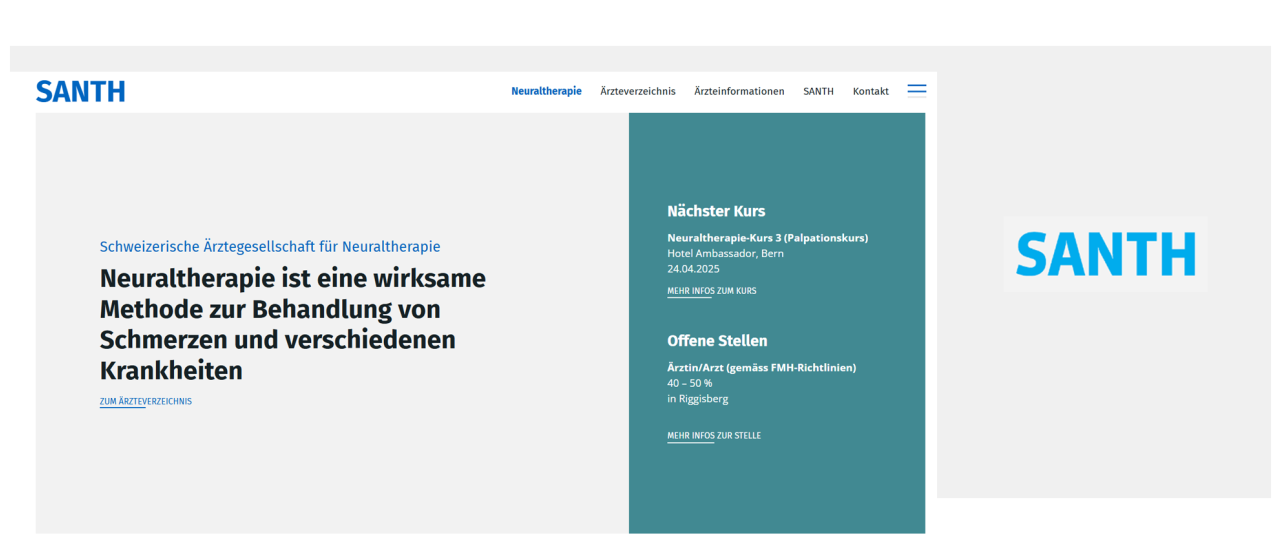
Task: Select the Neuraltherapie-Kurs 3 (Palpationskurs) title
Action: coord(767,238)
